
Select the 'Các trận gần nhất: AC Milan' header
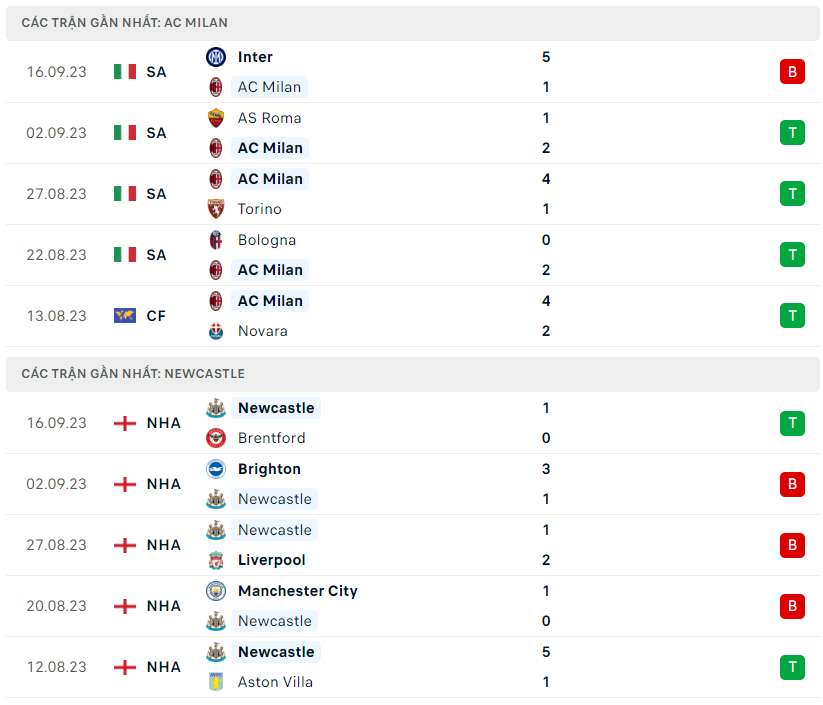pos(124,22)
